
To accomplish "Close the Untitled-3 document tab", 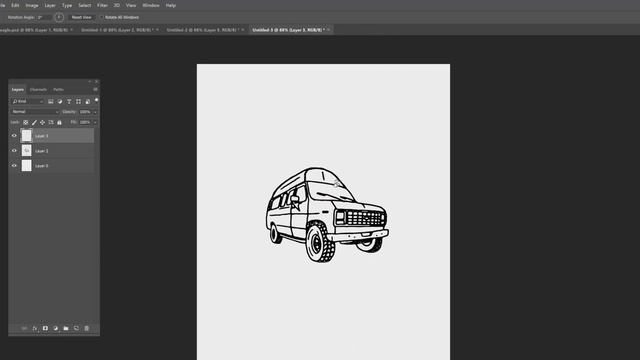I will tap(329, 30).
